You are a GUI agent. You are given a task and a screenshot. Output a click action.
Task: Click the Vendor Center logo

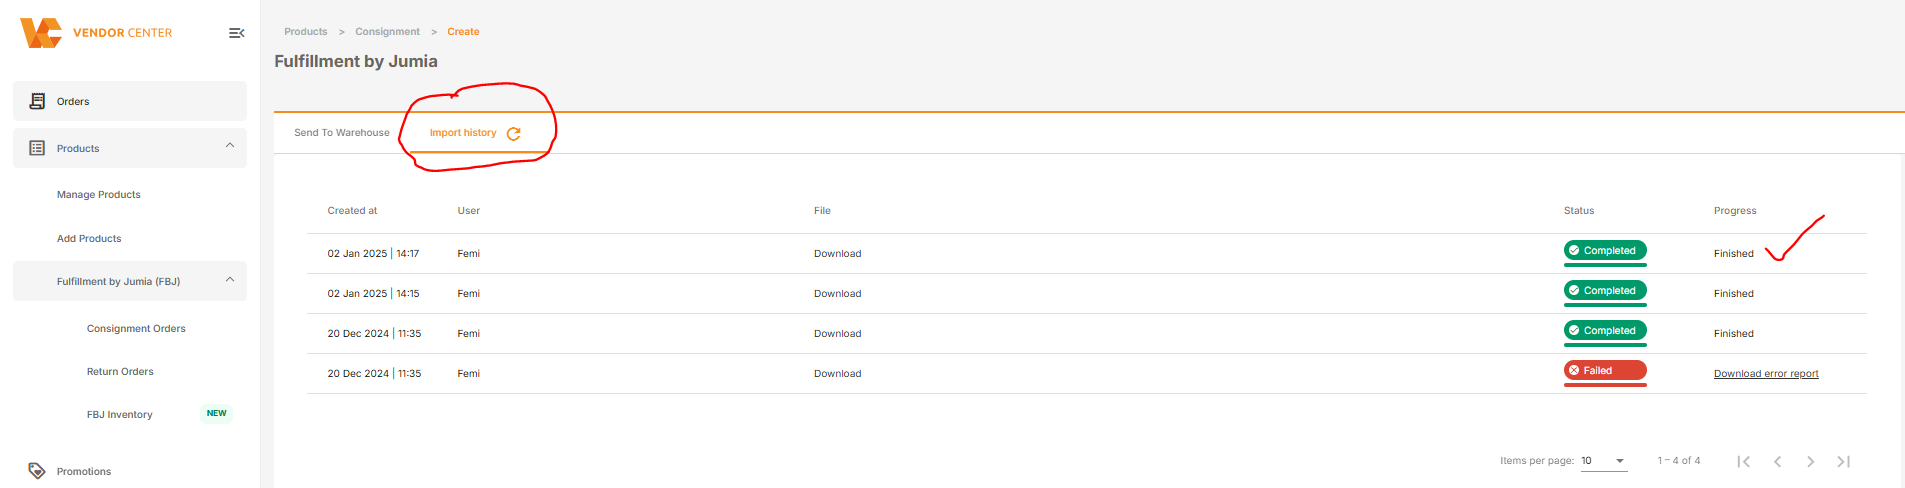[x=96, y=33]
